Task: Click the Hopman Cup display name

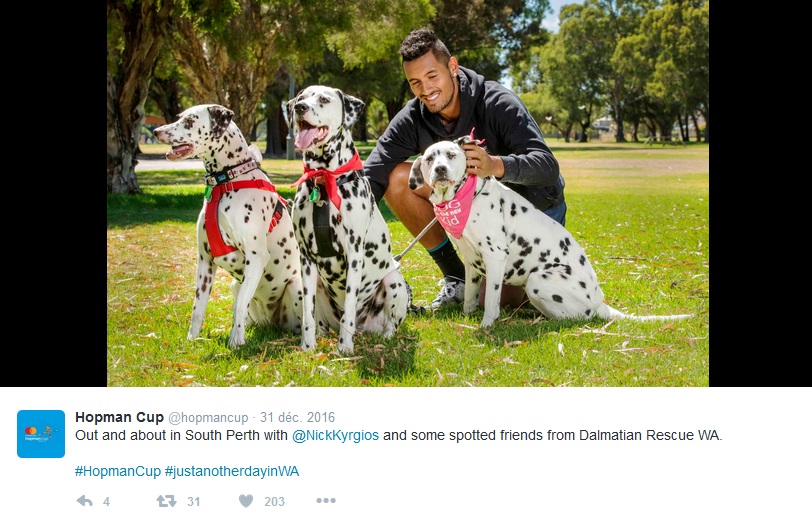Action: click(119, 417)
